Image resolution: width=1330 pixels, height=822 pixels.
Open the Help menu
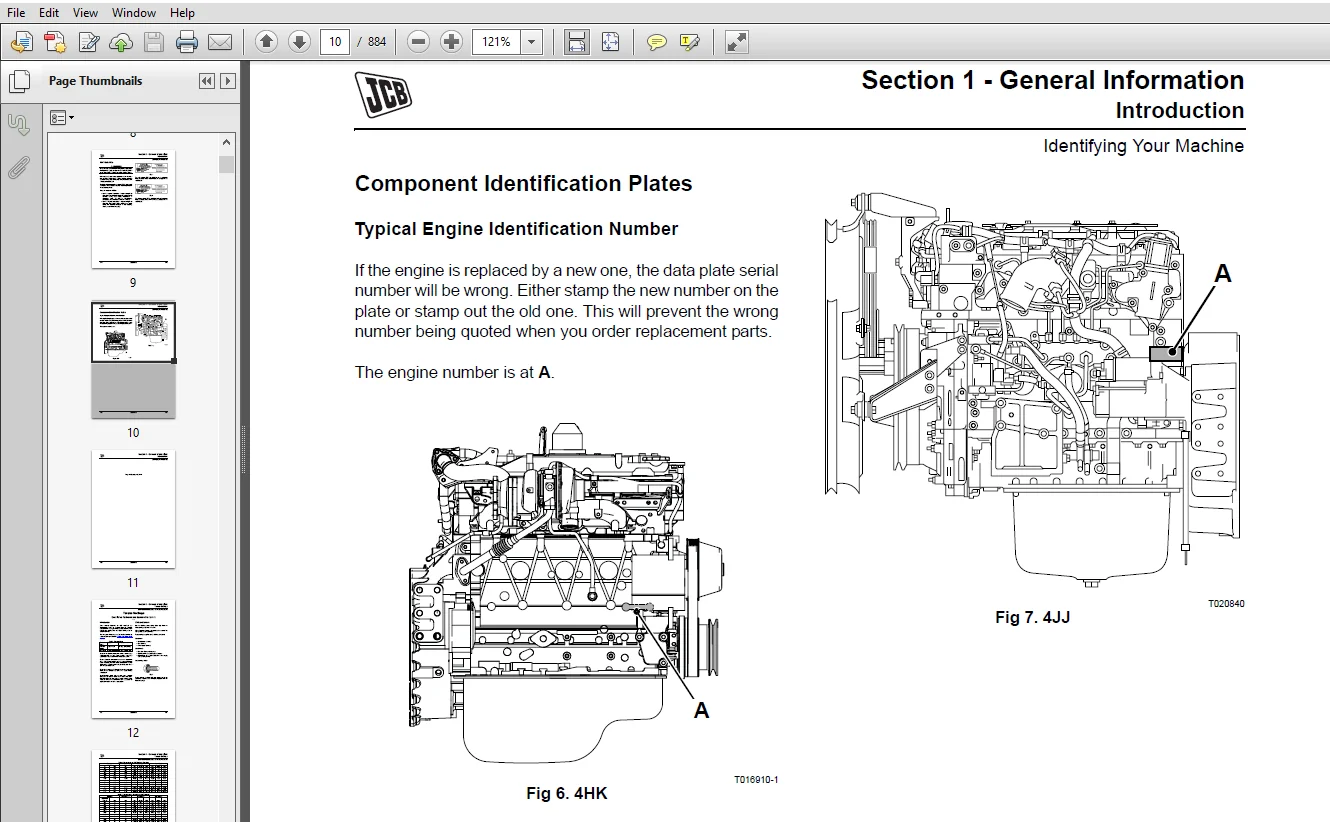[182, 13]
